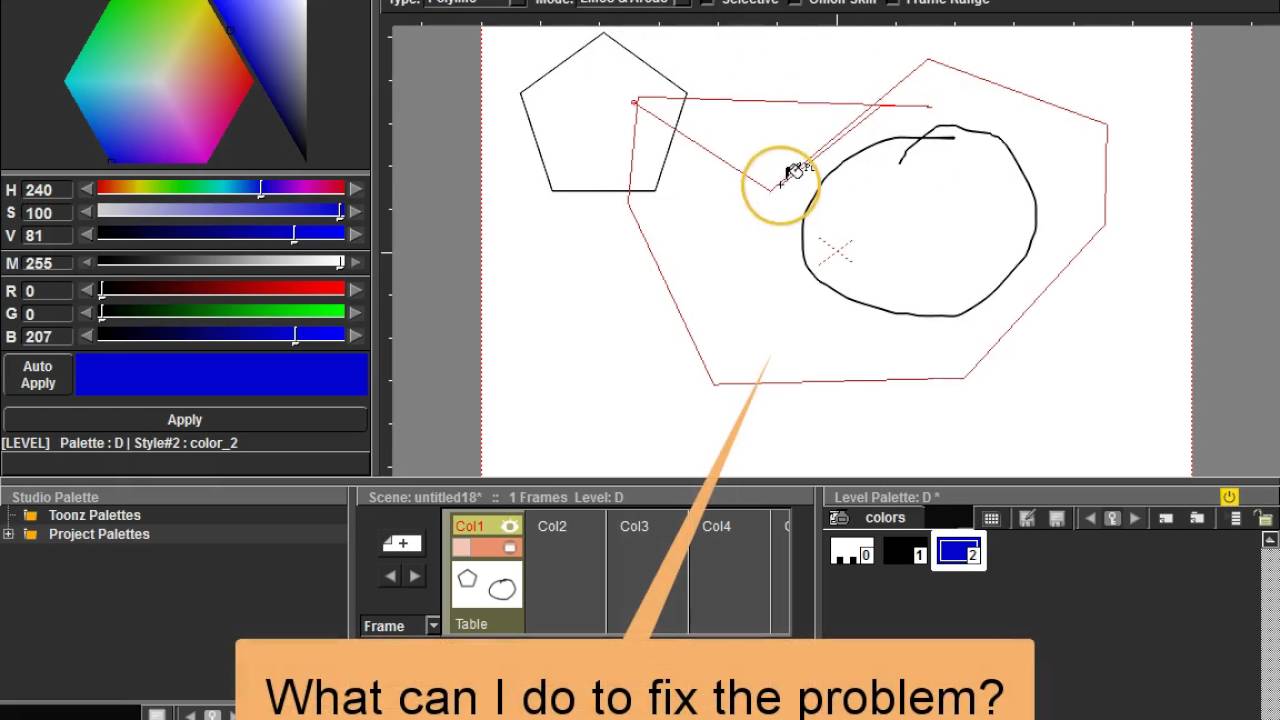Go to next key in Level Palette
The image size is (1280, 720).
[1135, 518]
